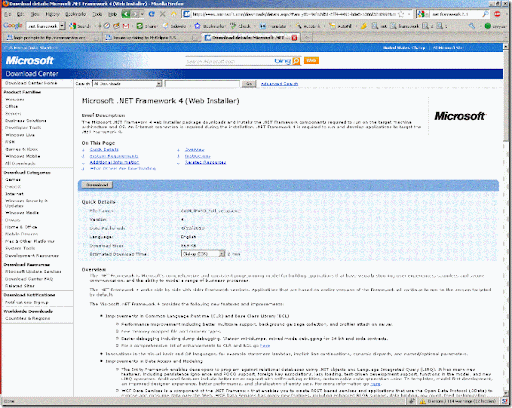512x408 pixels.
Task: Click the Google Toolbar Search button
Action: pos(80,26)
